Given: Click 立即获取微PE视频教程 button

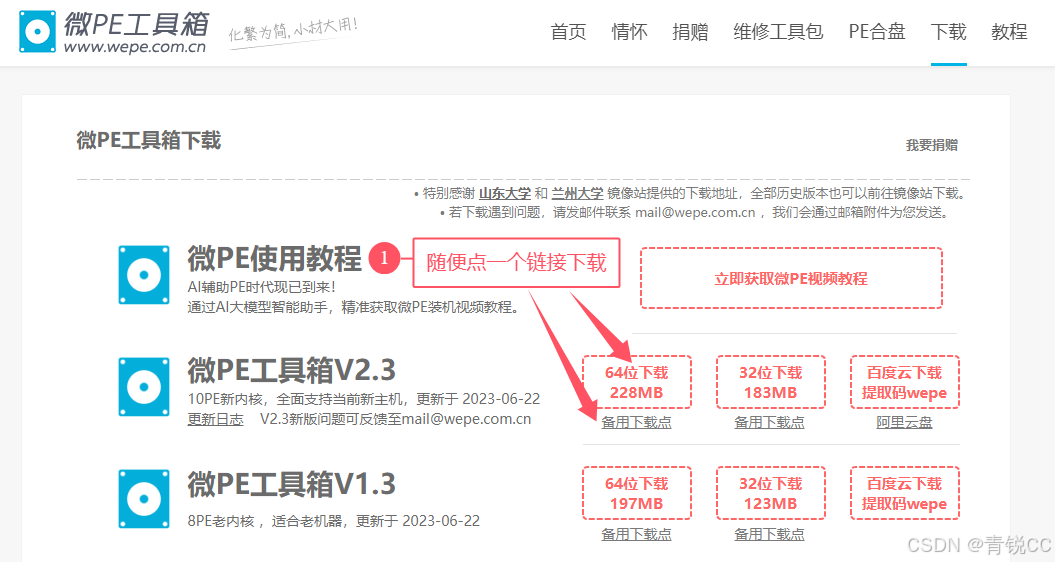Looking at the screenshot, I should pos(791,278).
